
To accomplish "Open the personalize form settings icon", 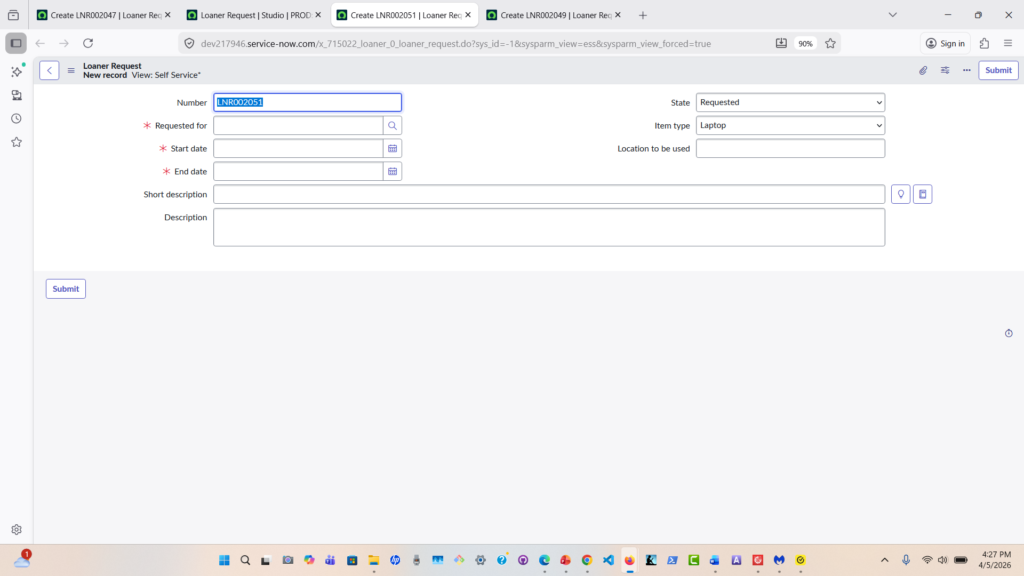I will tap(945, 70).
